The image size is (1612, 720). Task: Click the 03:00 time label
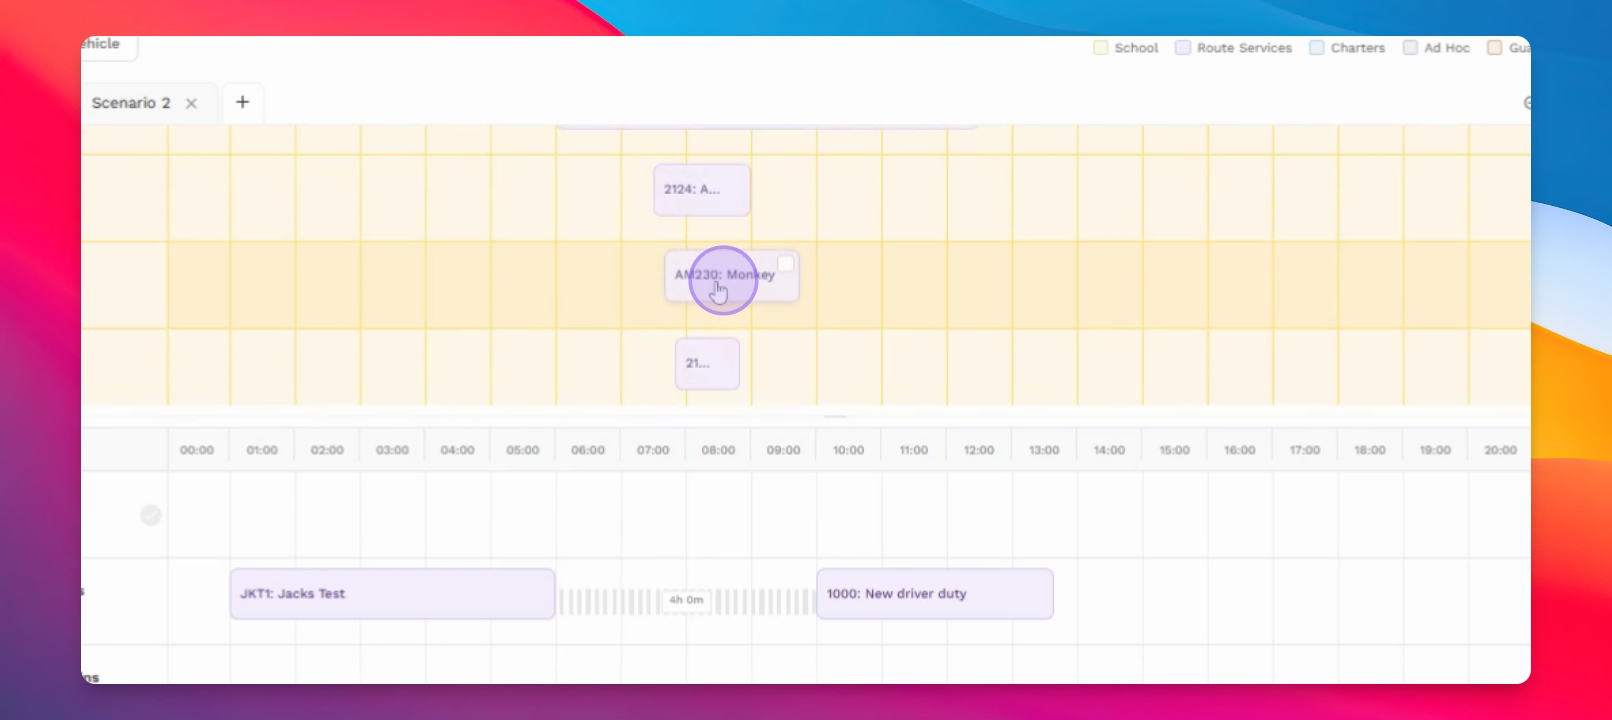click(392, 450)
